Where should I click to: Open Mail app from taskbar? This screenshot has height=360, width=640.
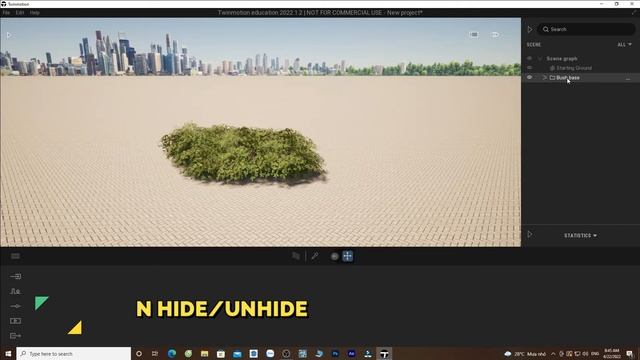237,353
